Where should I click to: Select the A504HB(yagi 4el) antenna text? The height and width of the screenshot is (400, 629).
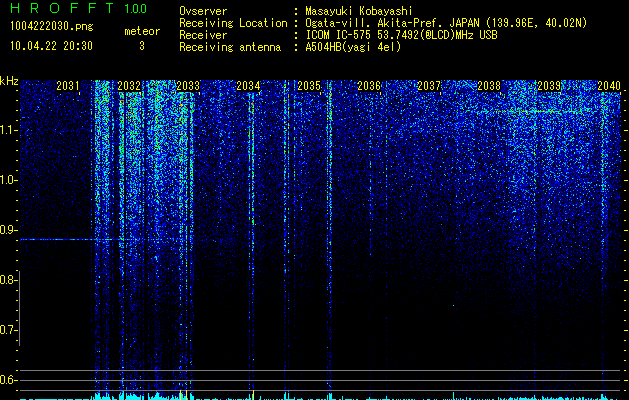coord(353,47)
